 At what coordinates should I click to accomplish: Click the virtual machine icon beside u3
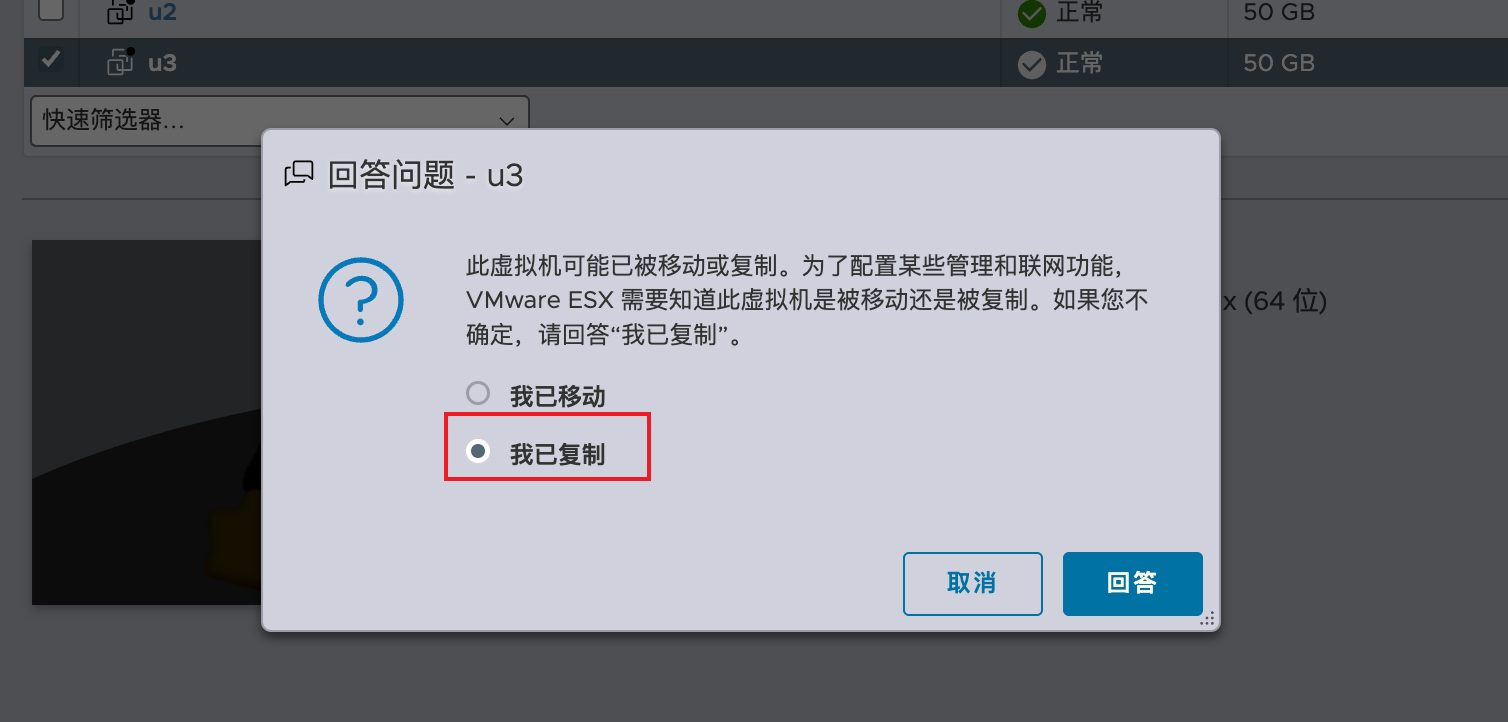point(120,62)
